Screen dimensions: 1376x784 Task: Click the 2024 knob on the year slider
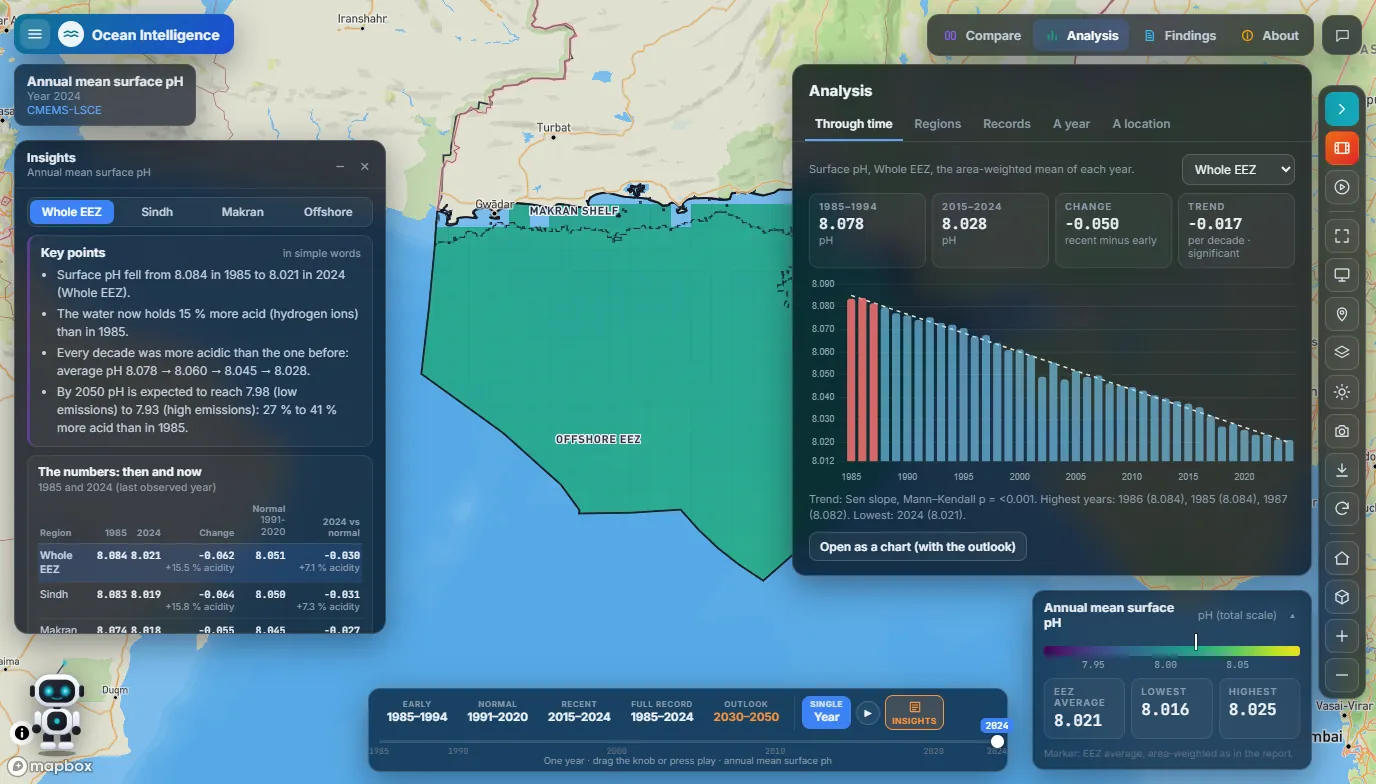pyautogui.click(x=997, y=741)
